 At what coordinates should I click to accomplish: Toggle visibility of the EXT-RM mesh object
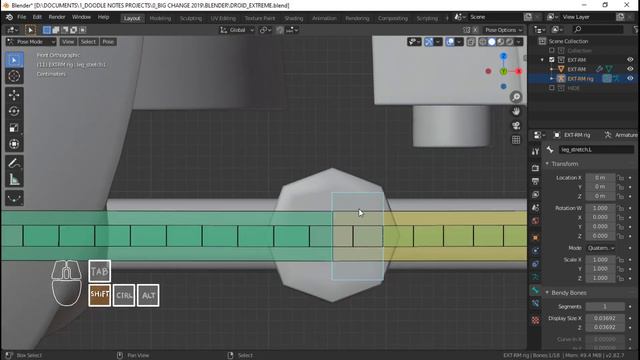[x=630, y=69]
